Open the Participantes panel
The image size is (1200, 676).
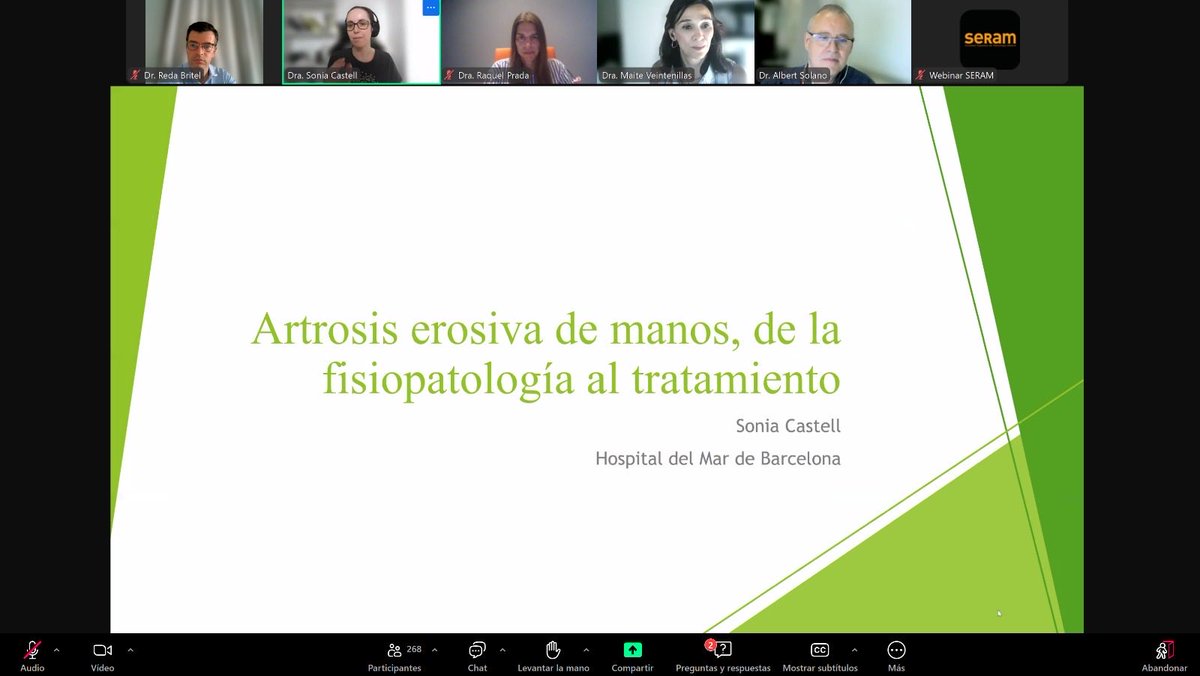point(394,655)
